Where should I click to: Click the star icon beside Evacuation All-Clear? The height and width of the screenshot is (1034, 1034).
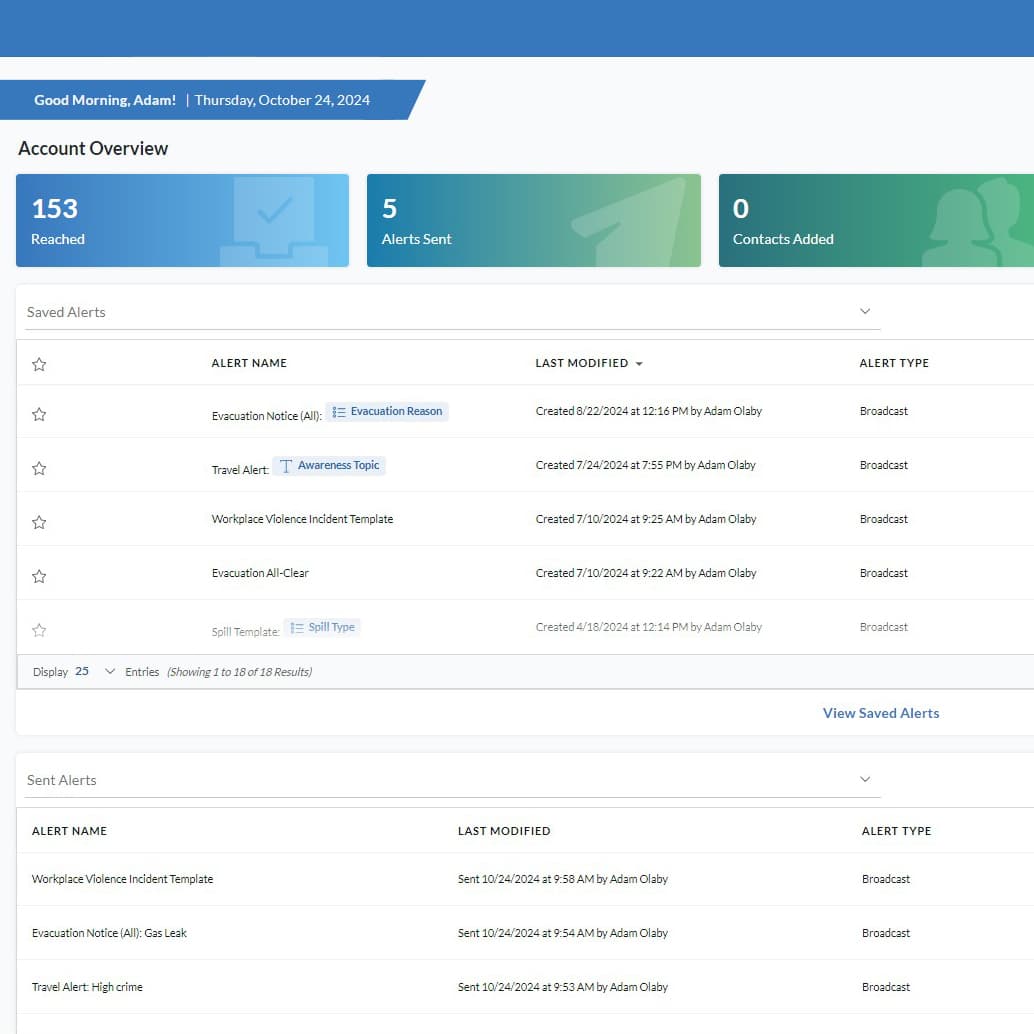point(39,576)
